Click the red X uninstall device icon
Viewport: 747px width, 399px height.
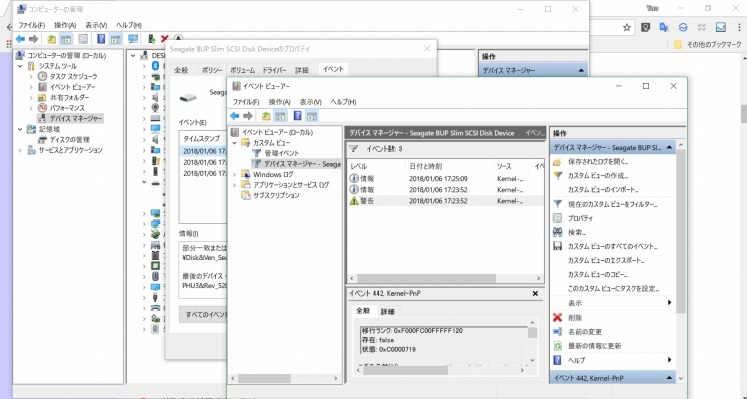[165, 39]
